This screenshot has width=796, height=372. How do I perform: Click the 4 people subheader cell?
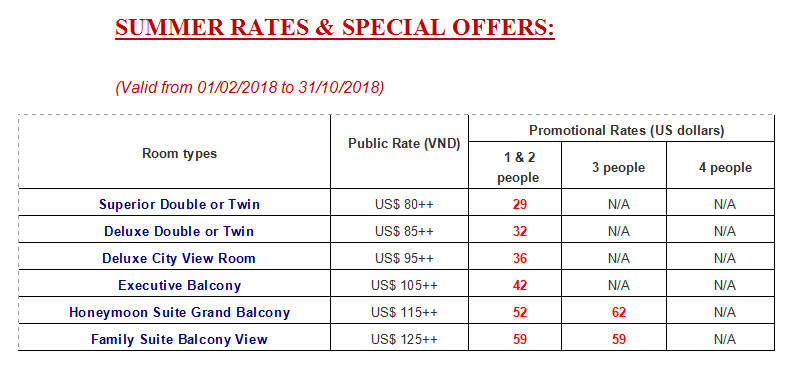click(724, 167)
